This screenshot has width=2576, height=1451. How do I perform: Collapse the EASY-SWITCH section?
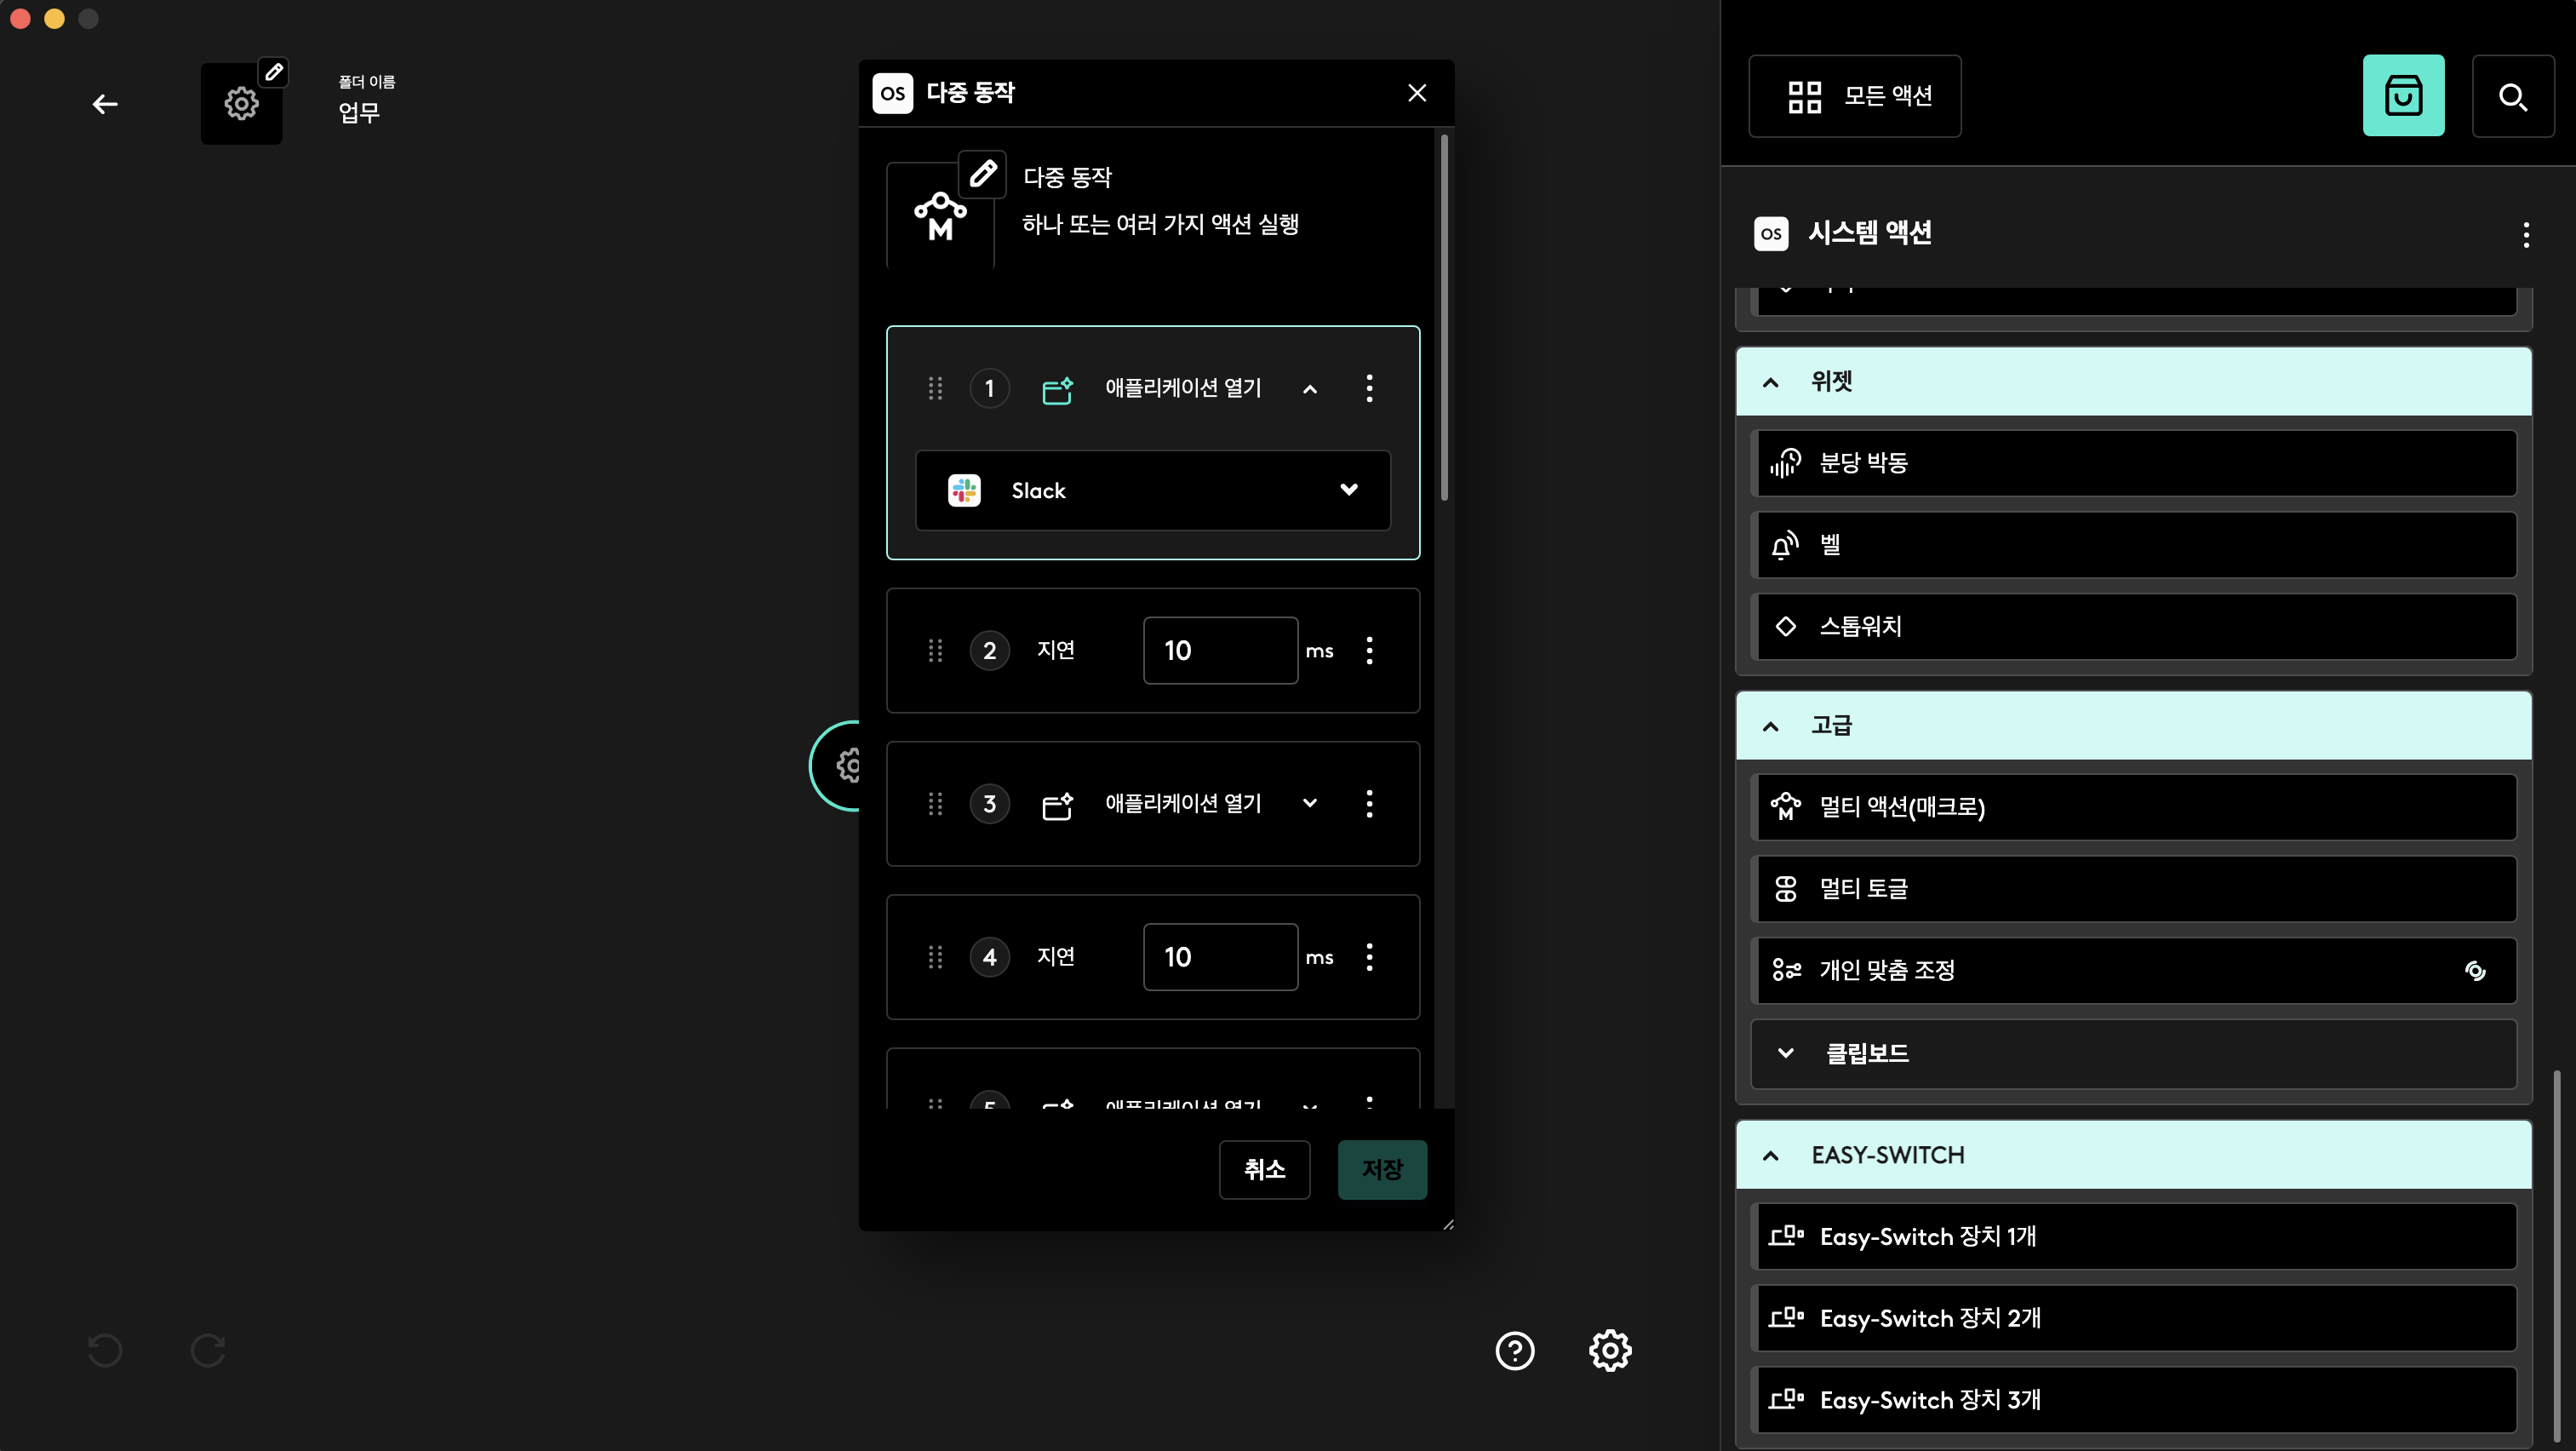coord(1770,1155)
